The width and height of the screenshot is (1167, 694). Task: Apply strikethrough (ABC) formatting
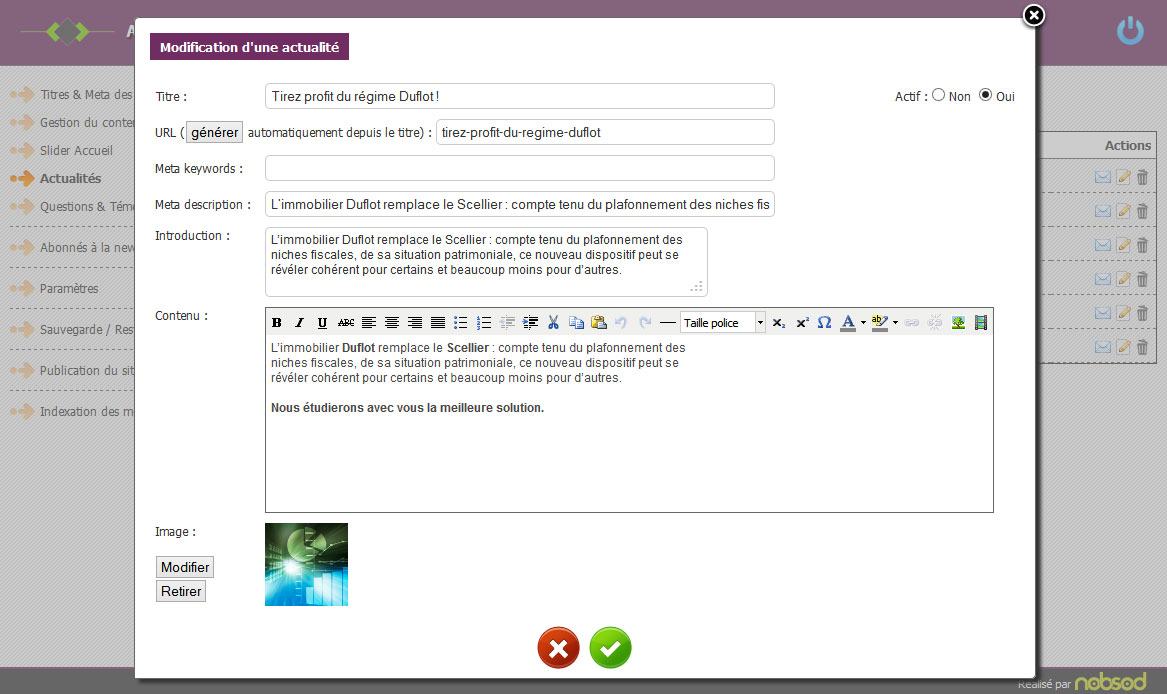346,322
